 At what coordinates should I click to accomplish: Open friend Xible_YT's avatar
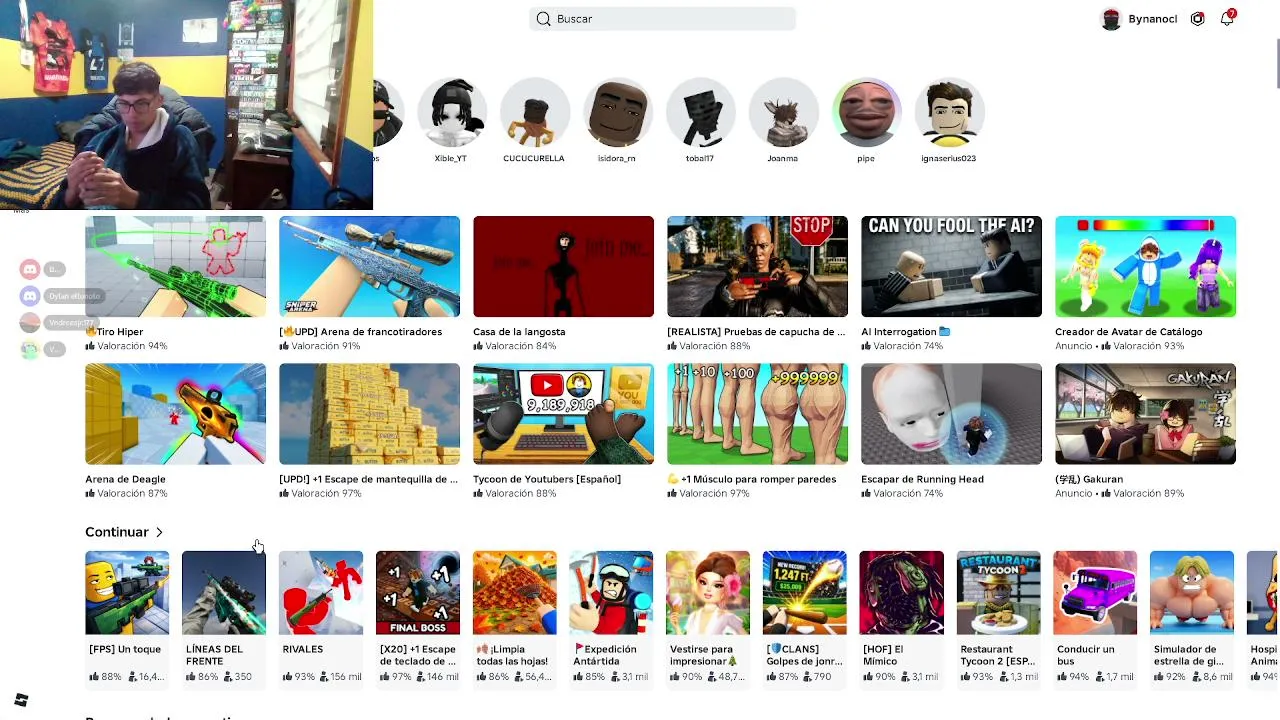[451, 113]
